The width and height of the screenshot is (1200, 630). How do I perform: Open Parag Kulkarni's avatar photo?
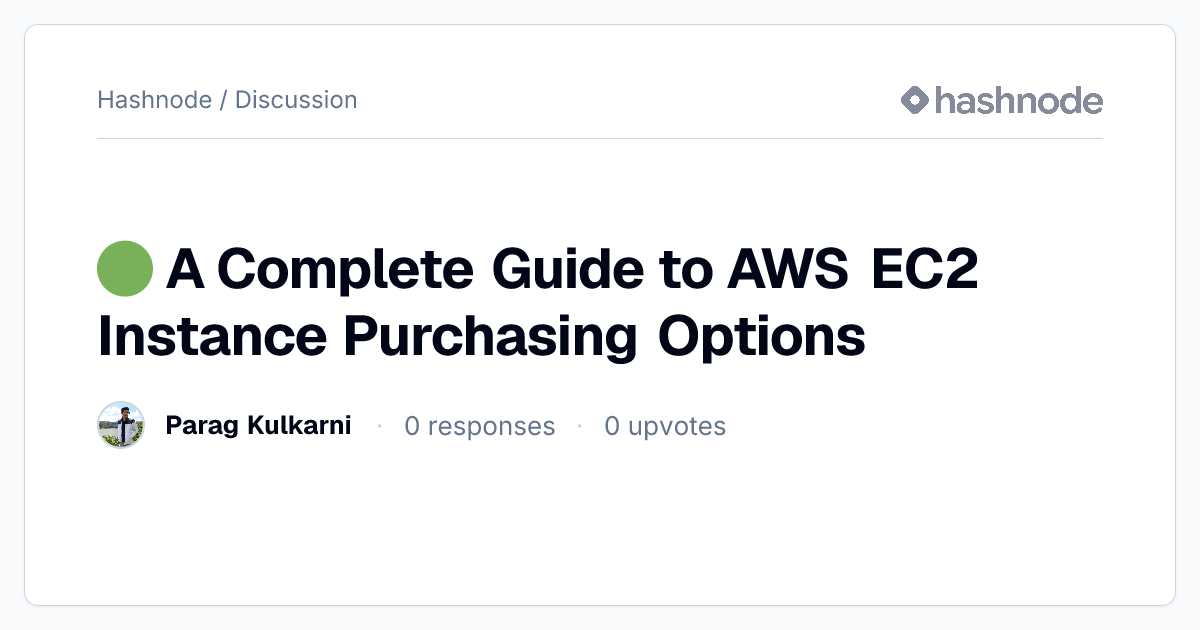(121, 425)
